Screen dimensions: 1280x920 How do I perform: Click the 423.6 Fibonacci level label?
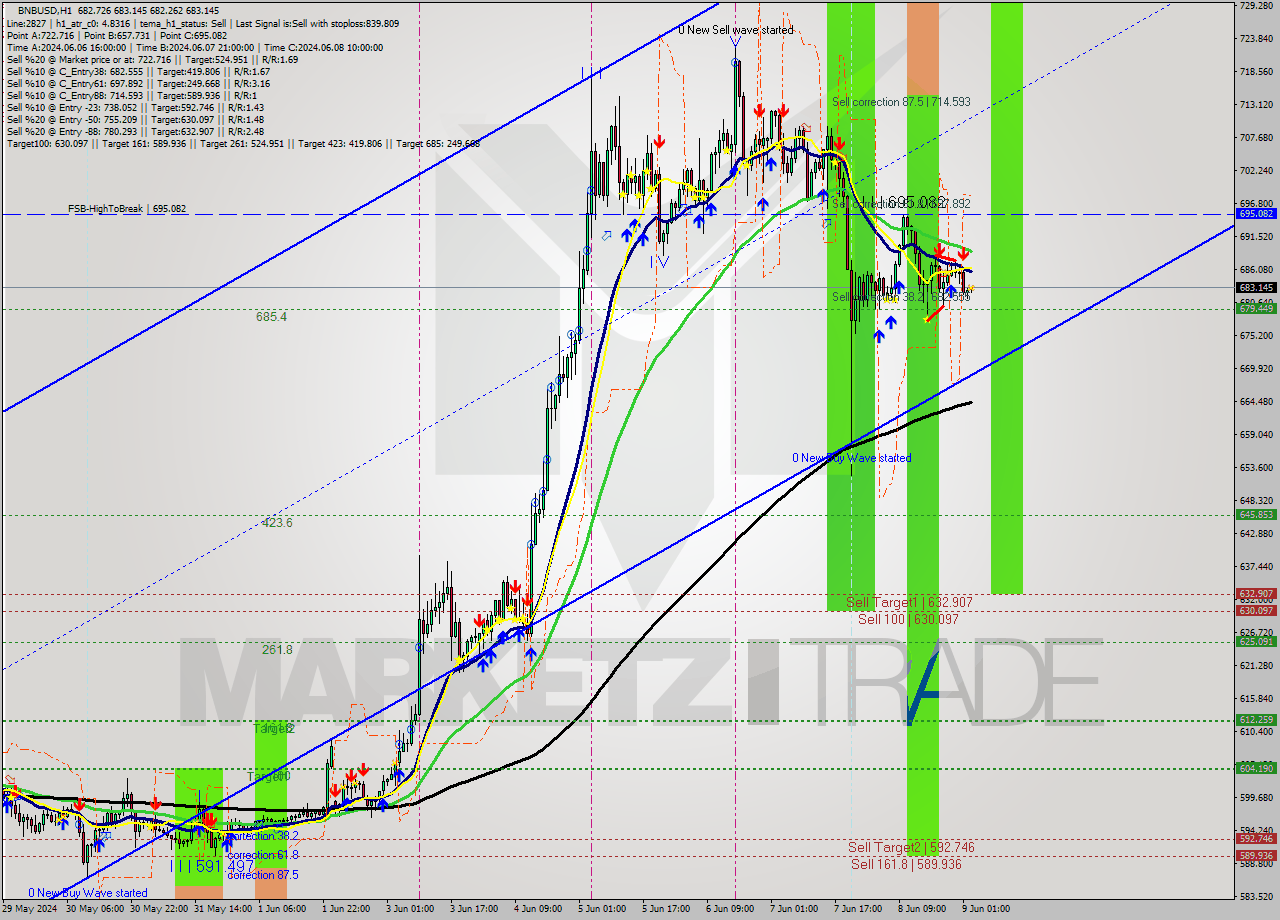coord(277,522)
